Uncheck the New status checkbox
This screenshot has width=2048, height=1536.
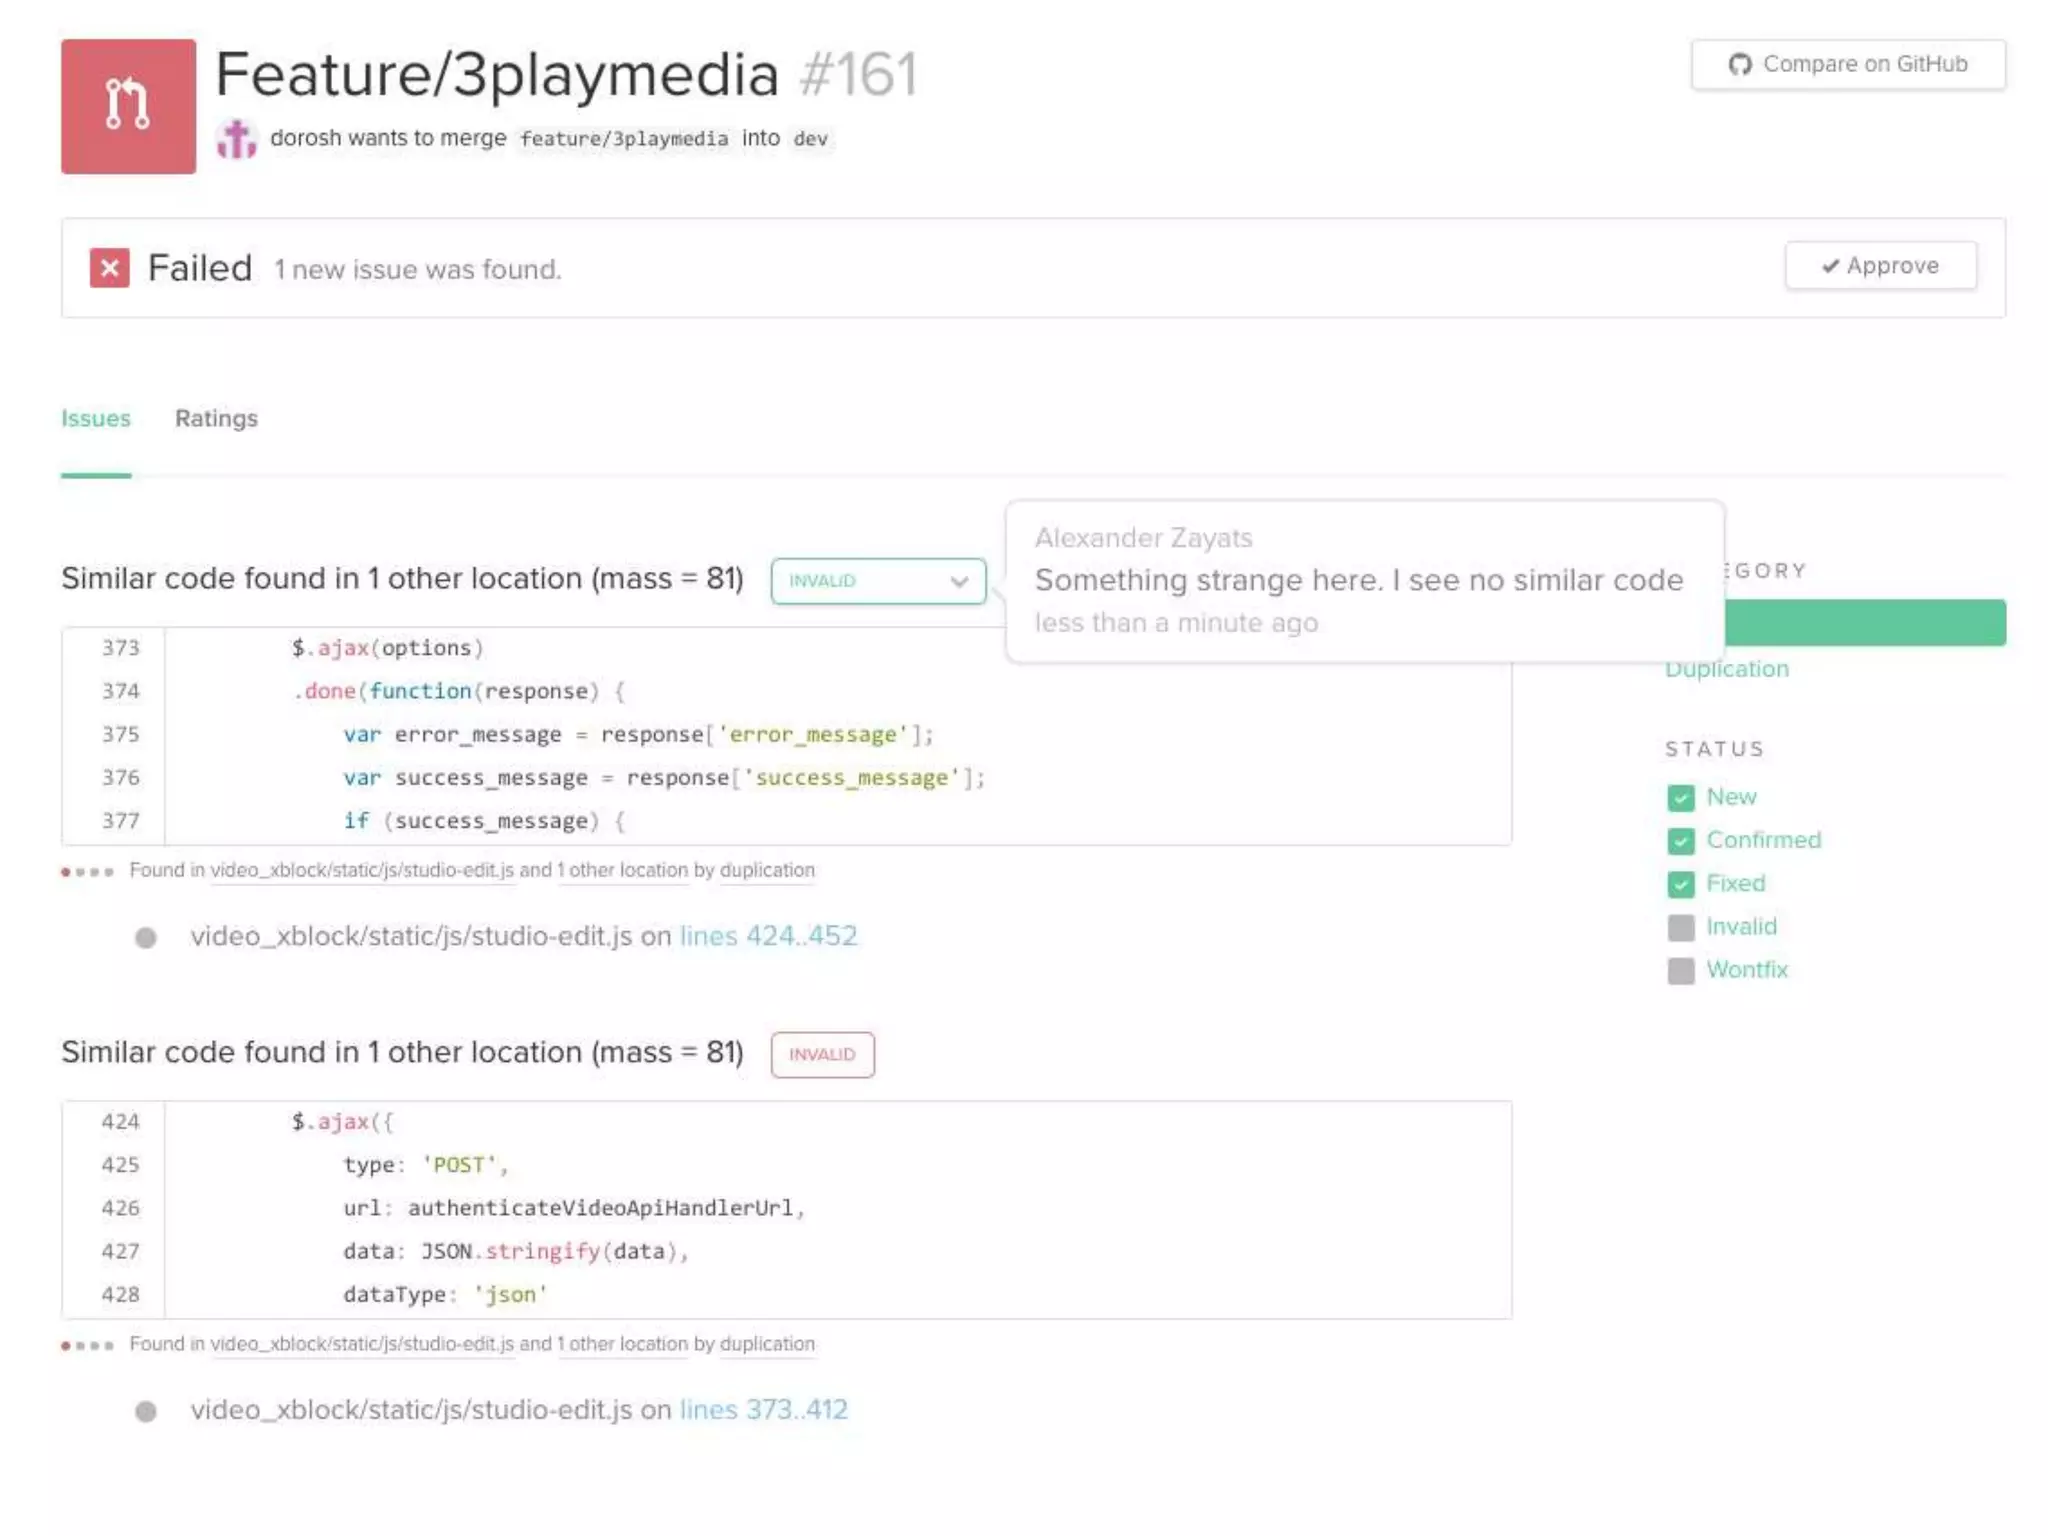pos(1681,798)
